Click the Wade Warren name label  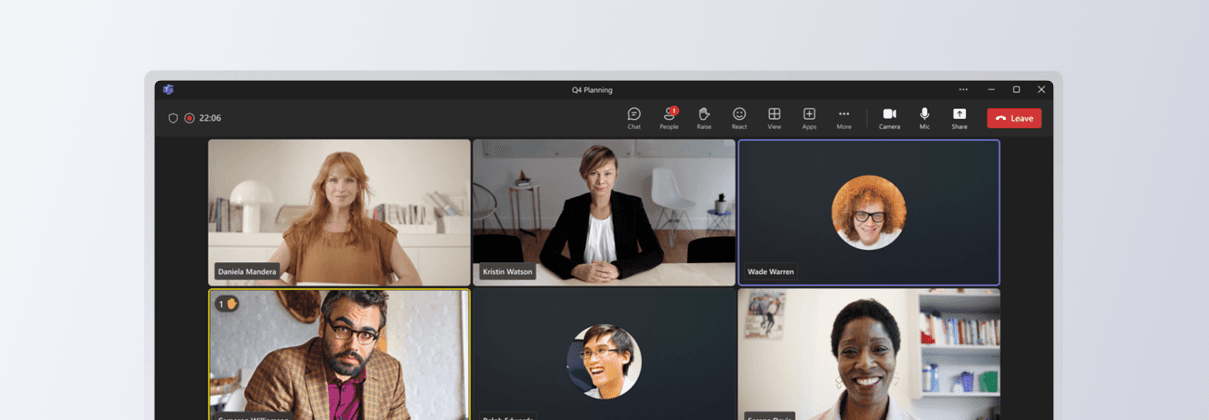pos(770,271)
